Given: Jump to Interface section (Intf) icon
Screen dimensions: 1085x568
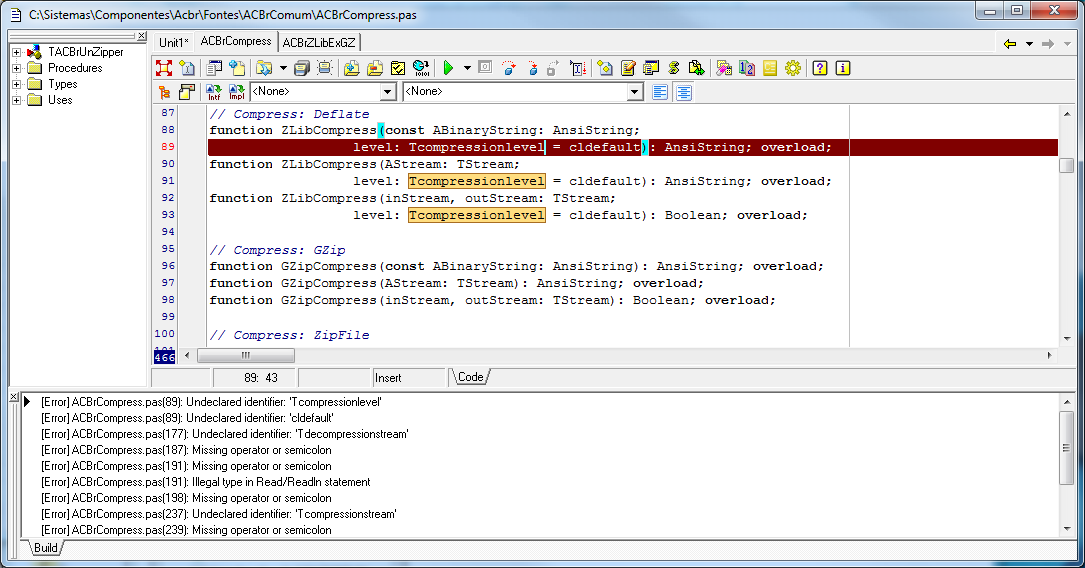Looking at the screenshot, I should tap(214, 92).
